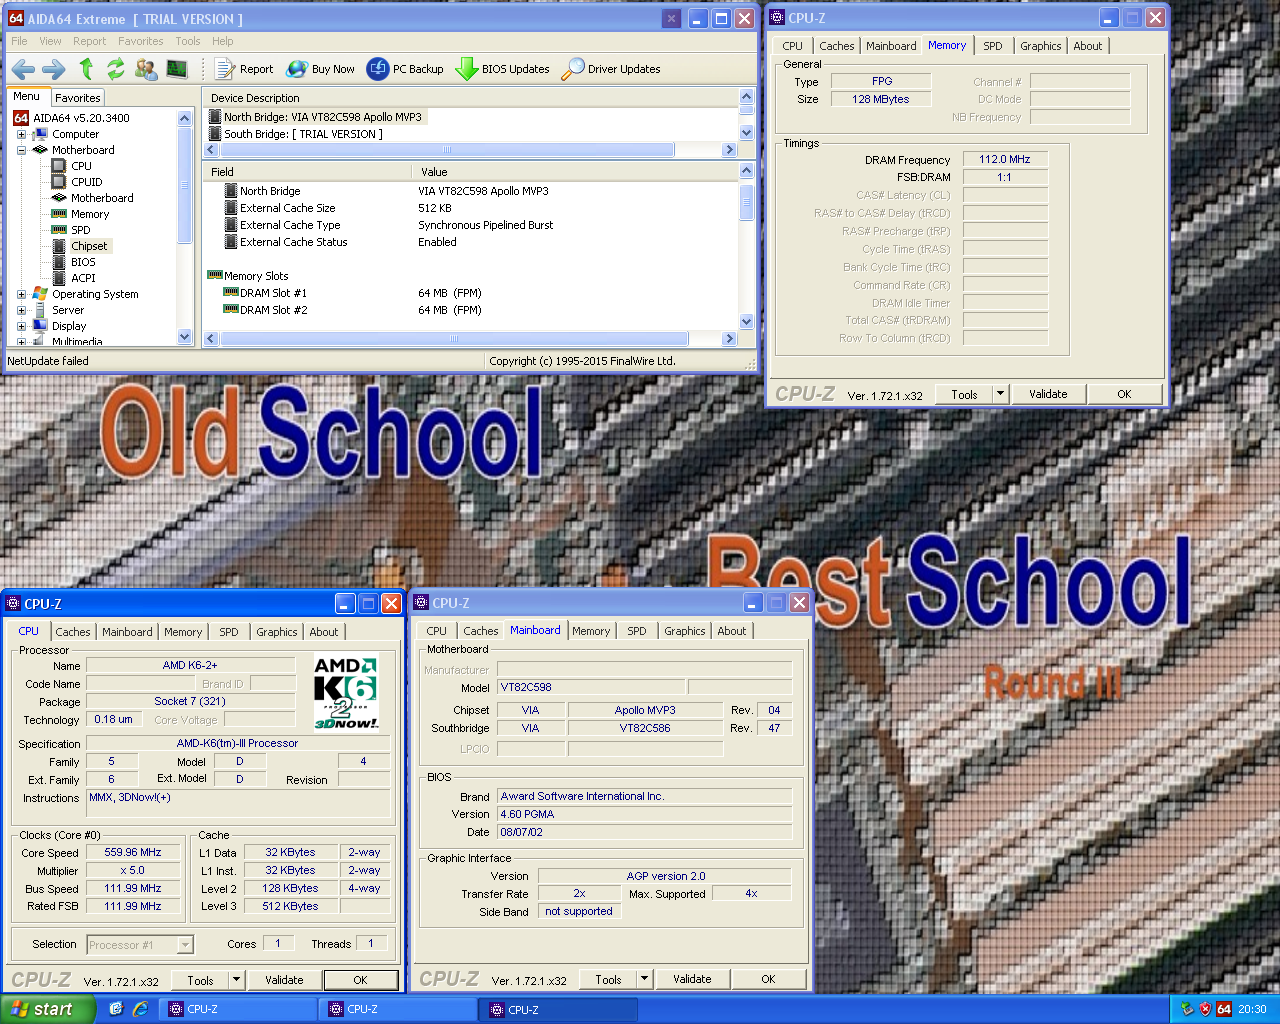The width and height of the screenshot is (1280, 1024).
Task: Click AIDA64 tray icon in system tray
Action: 1224,1009
